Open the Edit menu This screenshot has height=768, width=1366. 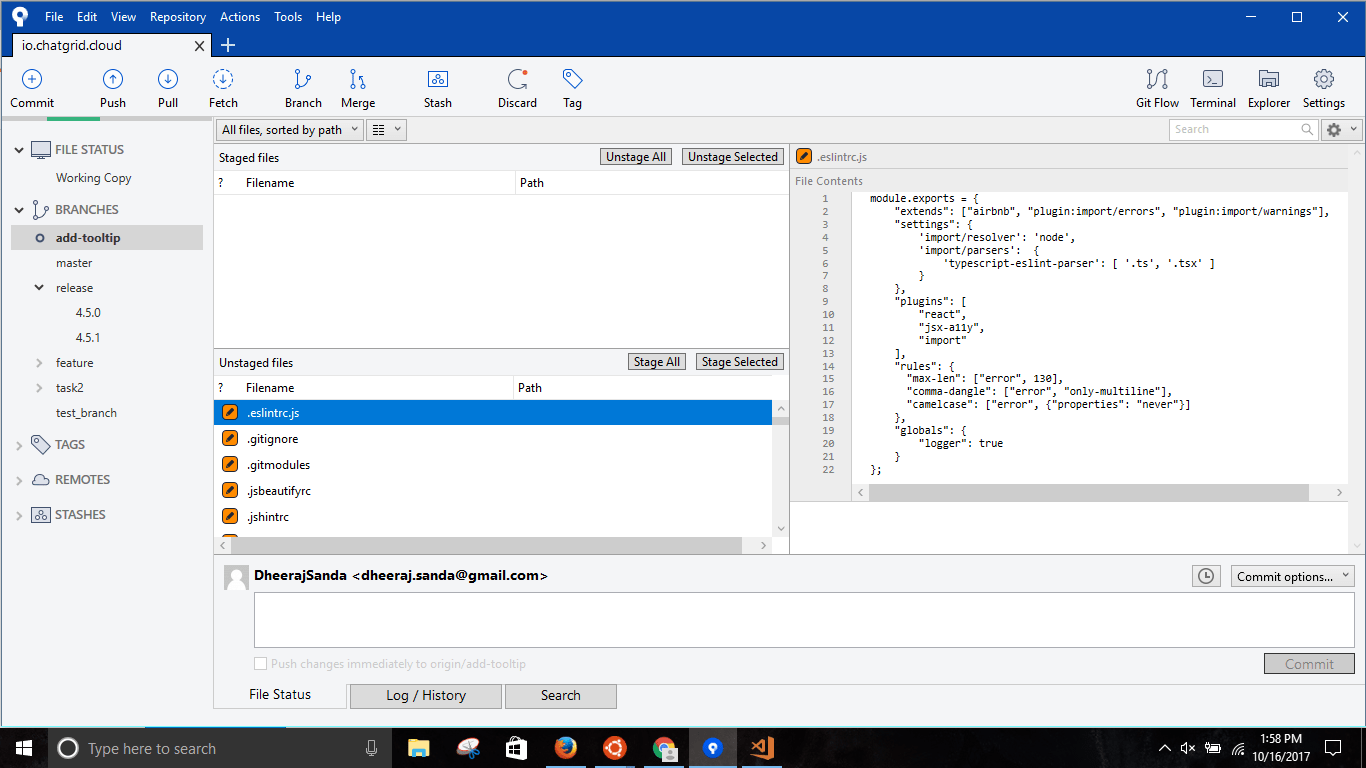(87, 17)
